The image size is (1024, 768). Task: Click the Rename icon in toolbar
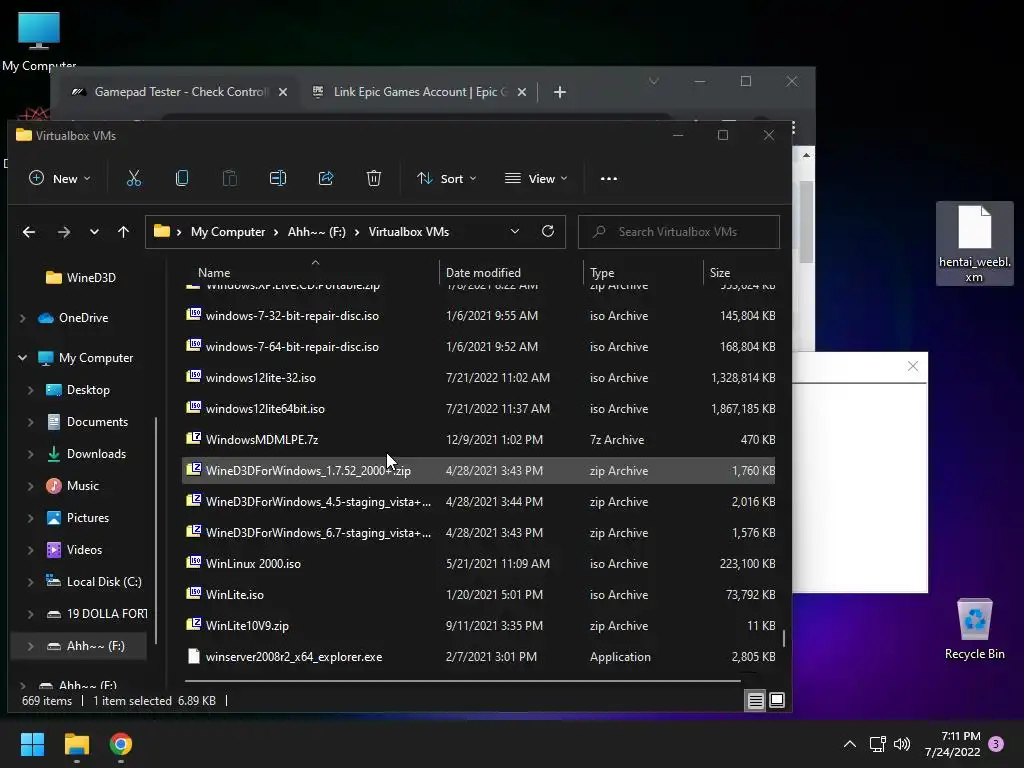point(278,178)
